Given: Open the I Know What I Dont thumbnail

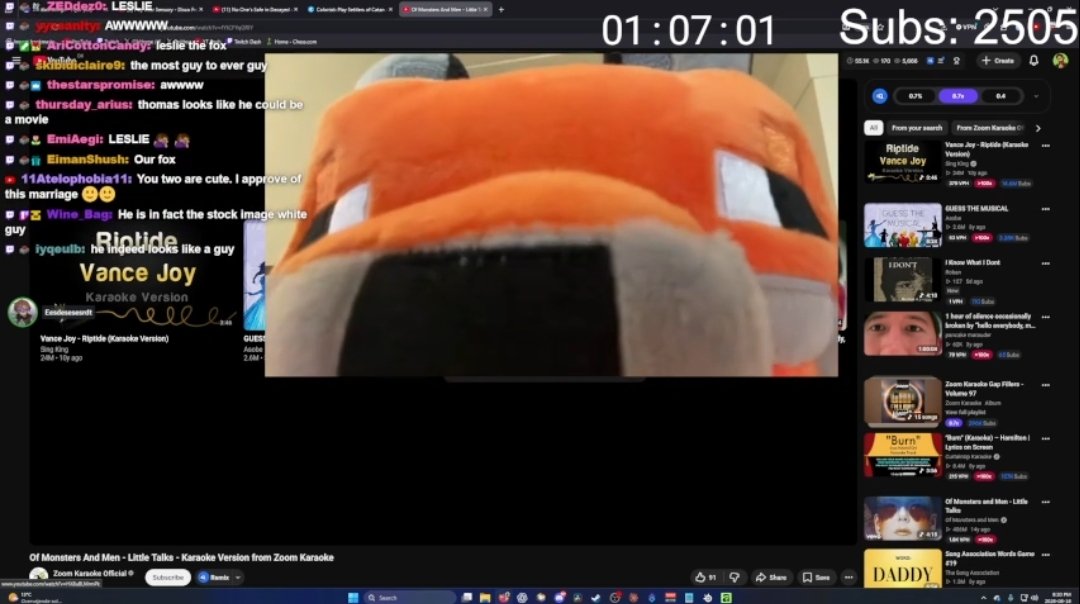Looking at the screenshot, I should 902,280.
